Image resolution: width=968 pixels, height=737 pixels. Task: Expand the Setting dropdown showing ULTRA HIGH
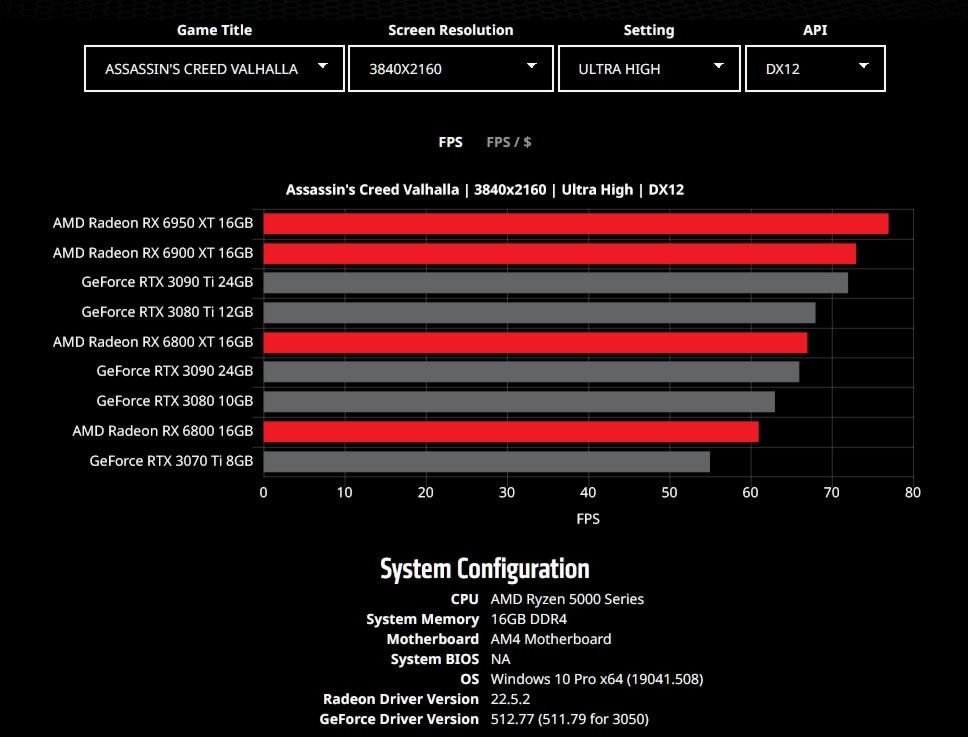tap(648, 68)
